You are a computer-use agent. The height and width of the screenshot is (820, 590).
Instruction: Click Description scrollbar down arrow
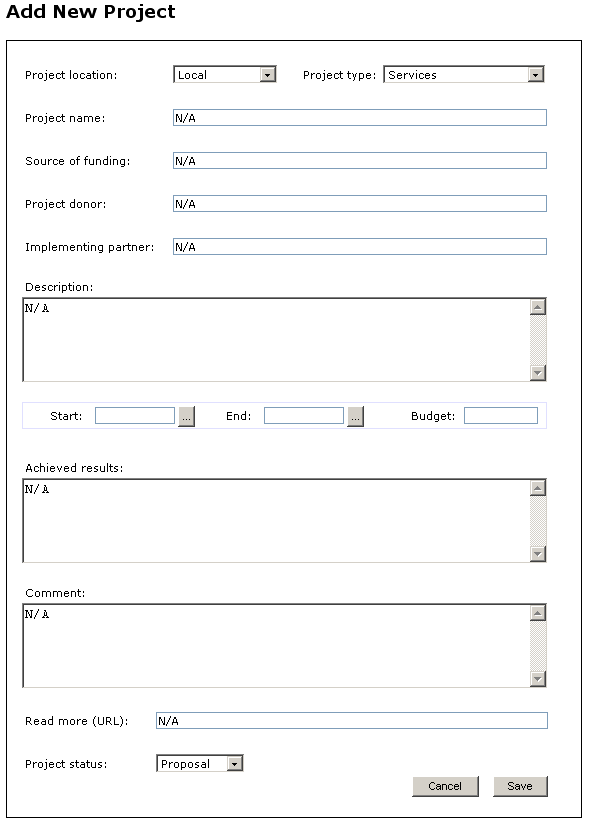click(x=538, y=372)
